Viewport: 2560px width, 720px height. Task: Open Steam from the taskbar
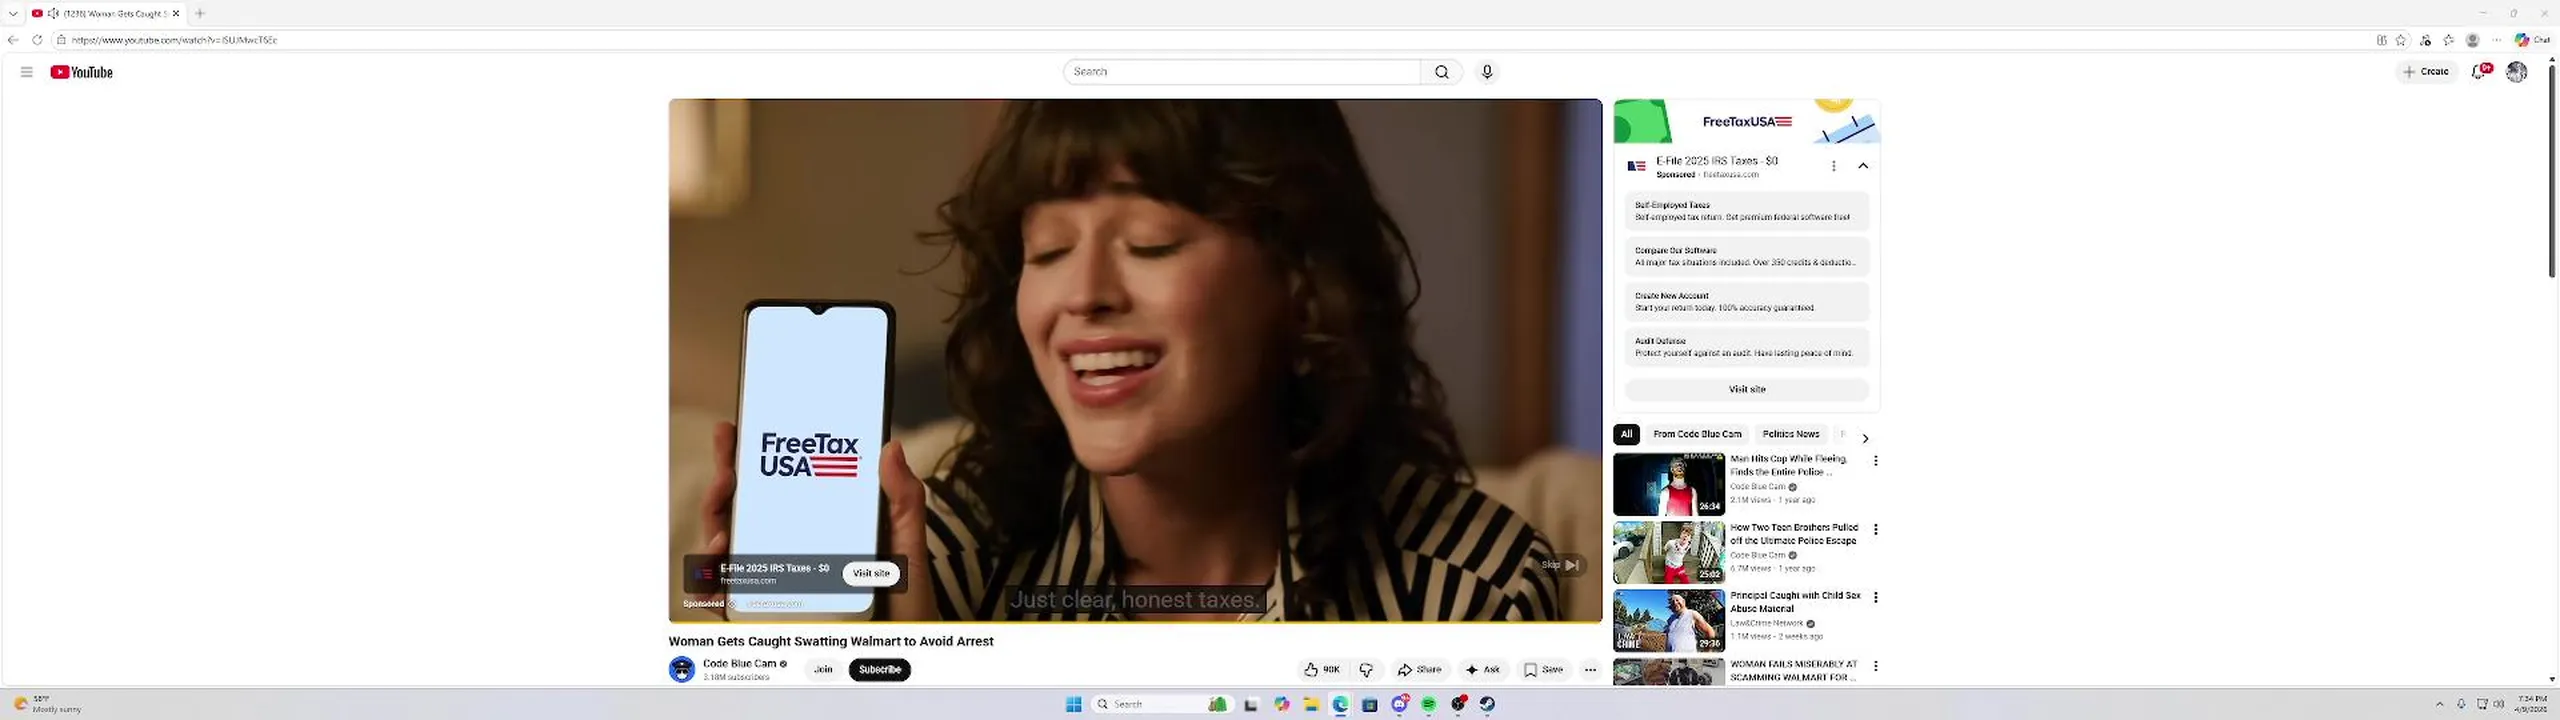pos(1487,704)
